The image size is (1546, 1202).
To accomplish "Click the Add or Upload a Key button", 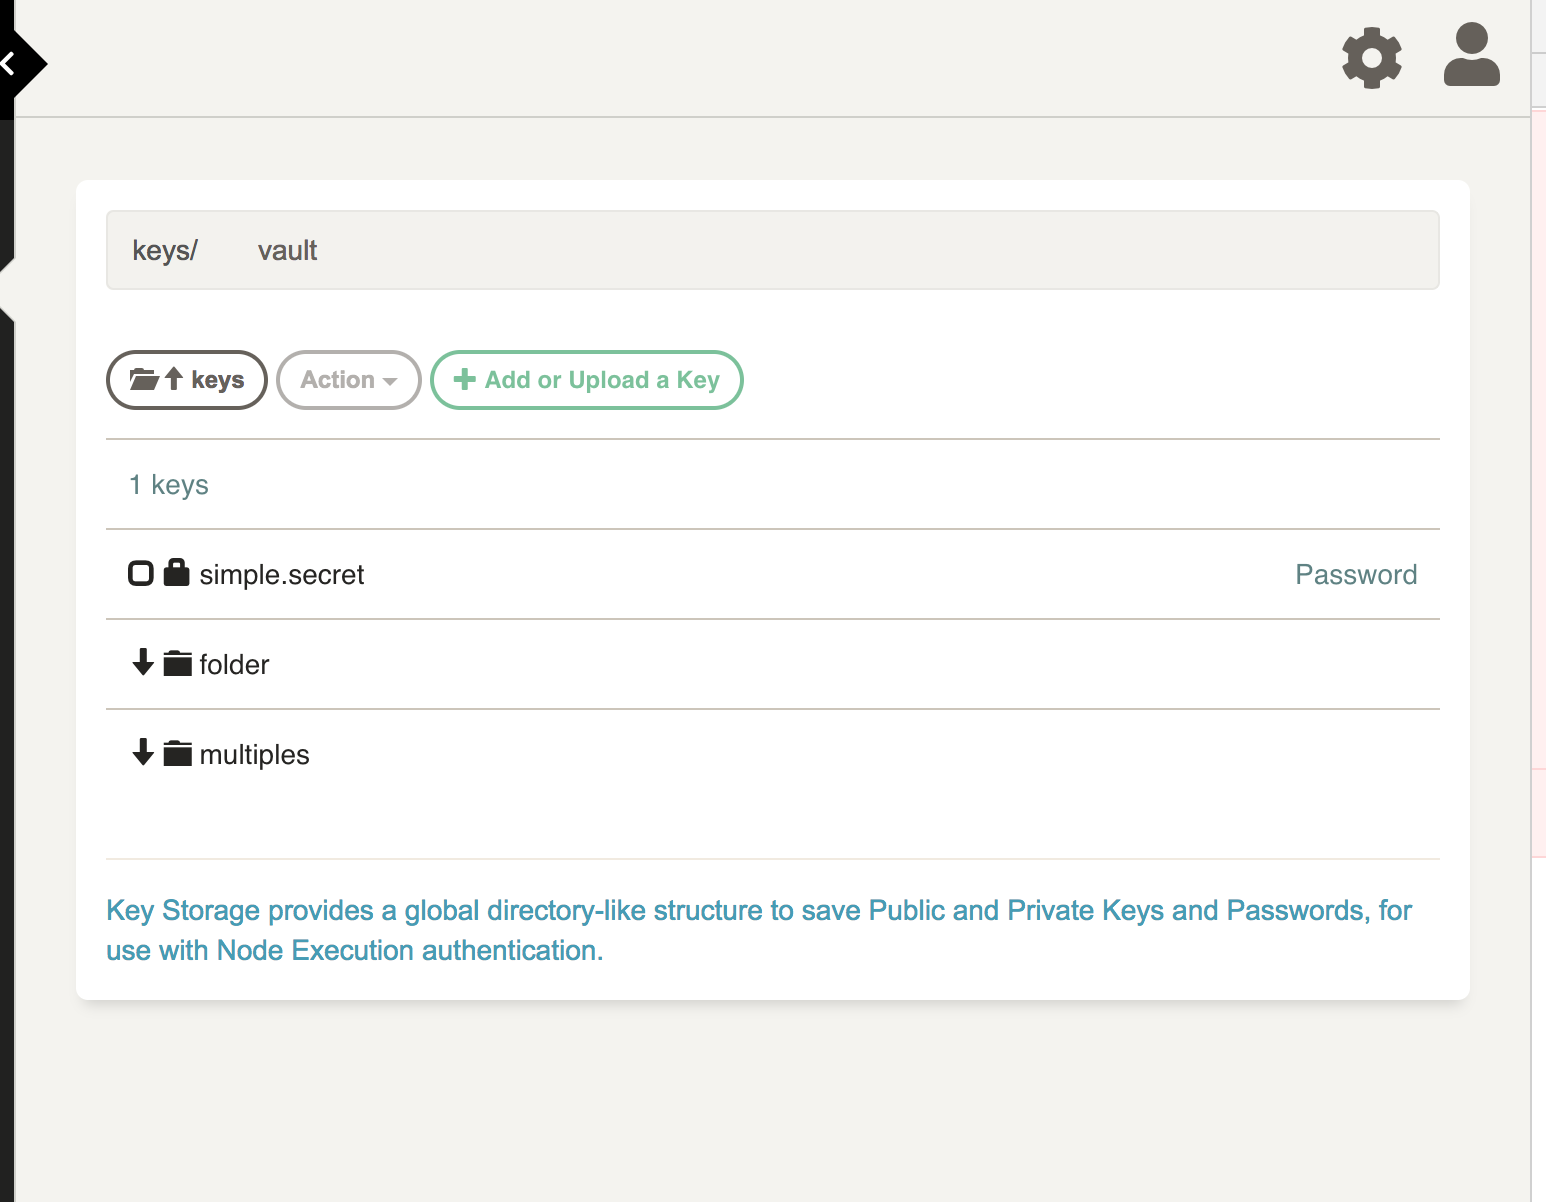I will pyautogui.click(x=586, y=380).
